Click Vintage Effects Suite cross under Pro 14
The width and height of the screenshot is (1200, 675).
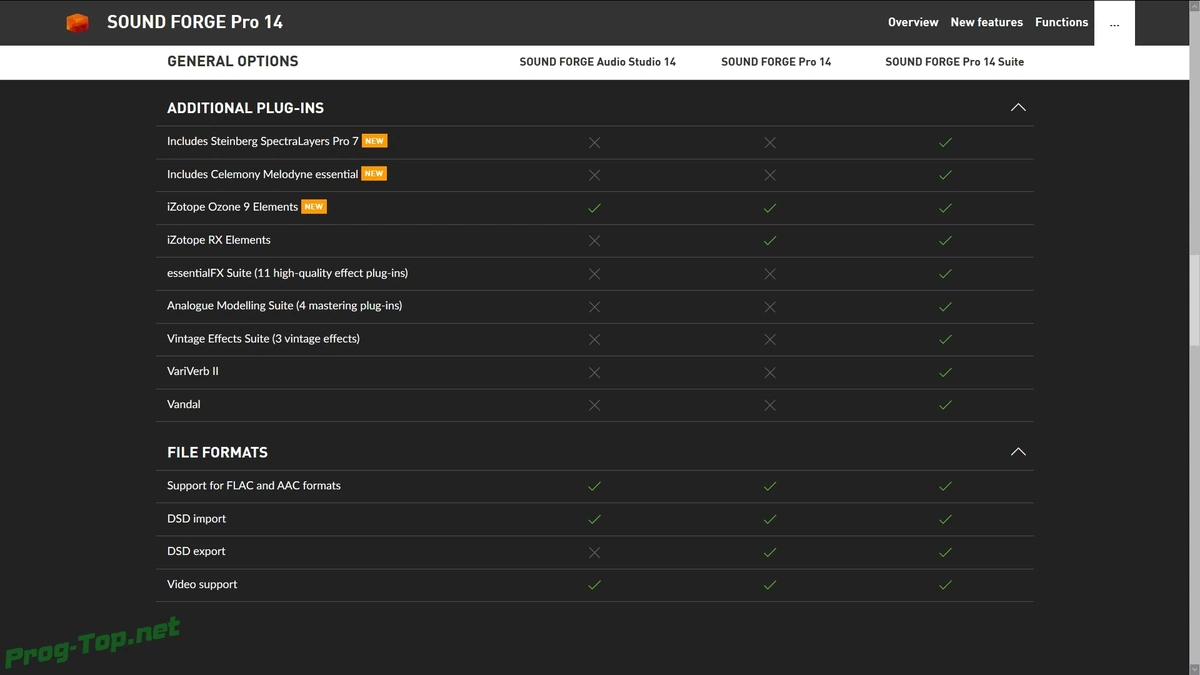[x=770, y=340]
